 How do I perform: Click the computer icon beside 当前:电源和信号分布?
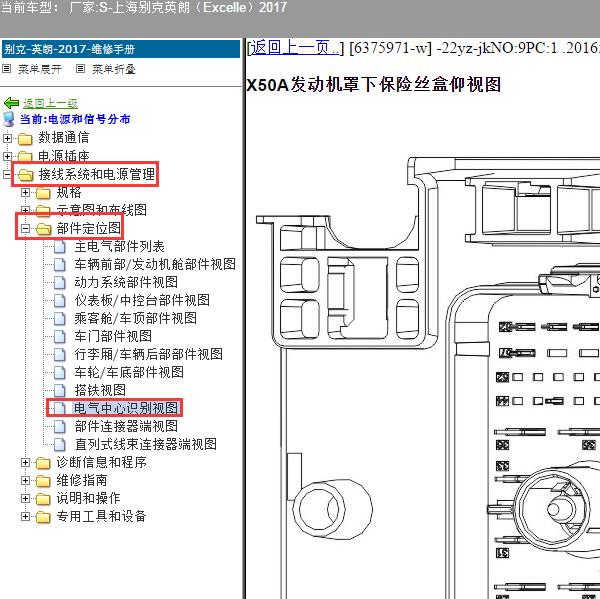(9, 119)
